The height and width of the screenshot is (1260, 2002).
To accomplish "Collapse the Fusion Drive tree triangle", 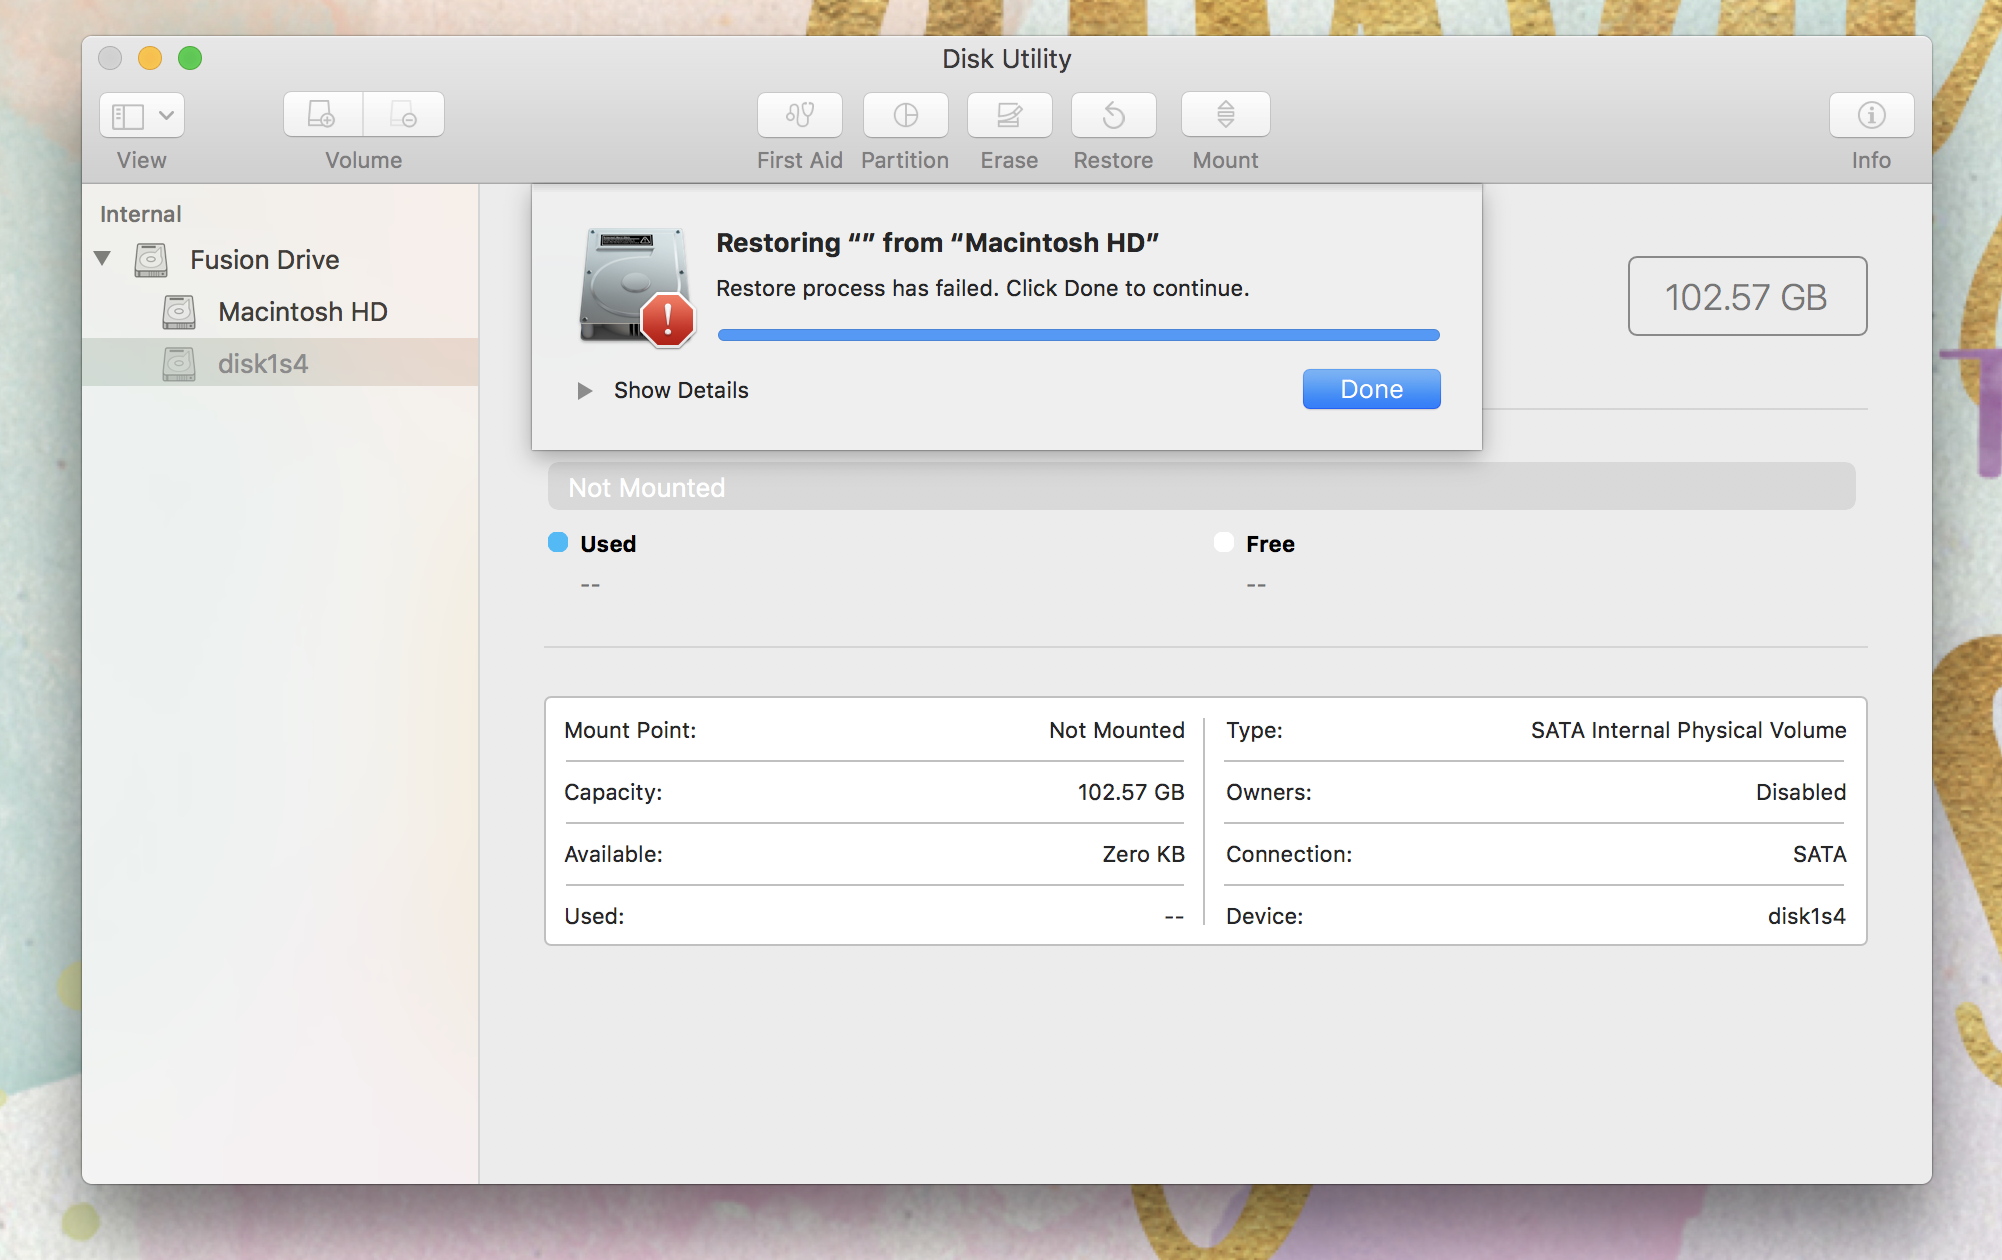I will pyautogui.click(x=102, y=259).
